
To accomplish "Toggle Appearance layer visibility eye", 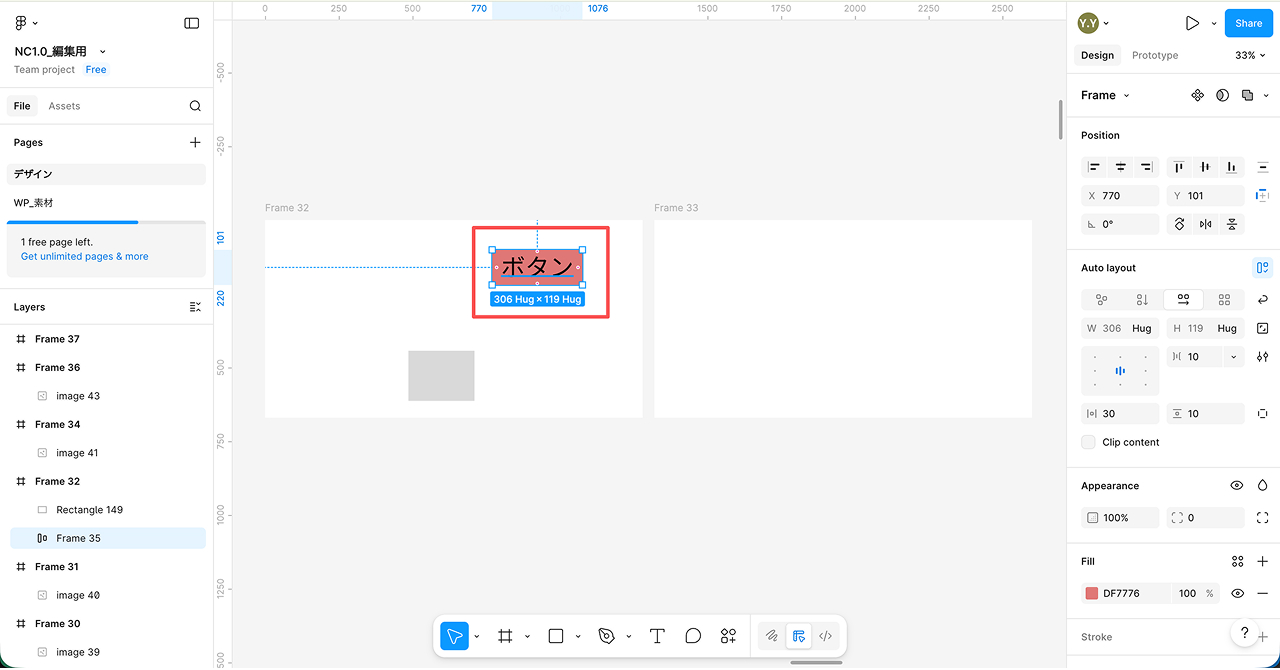I will (x=1237, y=486).
